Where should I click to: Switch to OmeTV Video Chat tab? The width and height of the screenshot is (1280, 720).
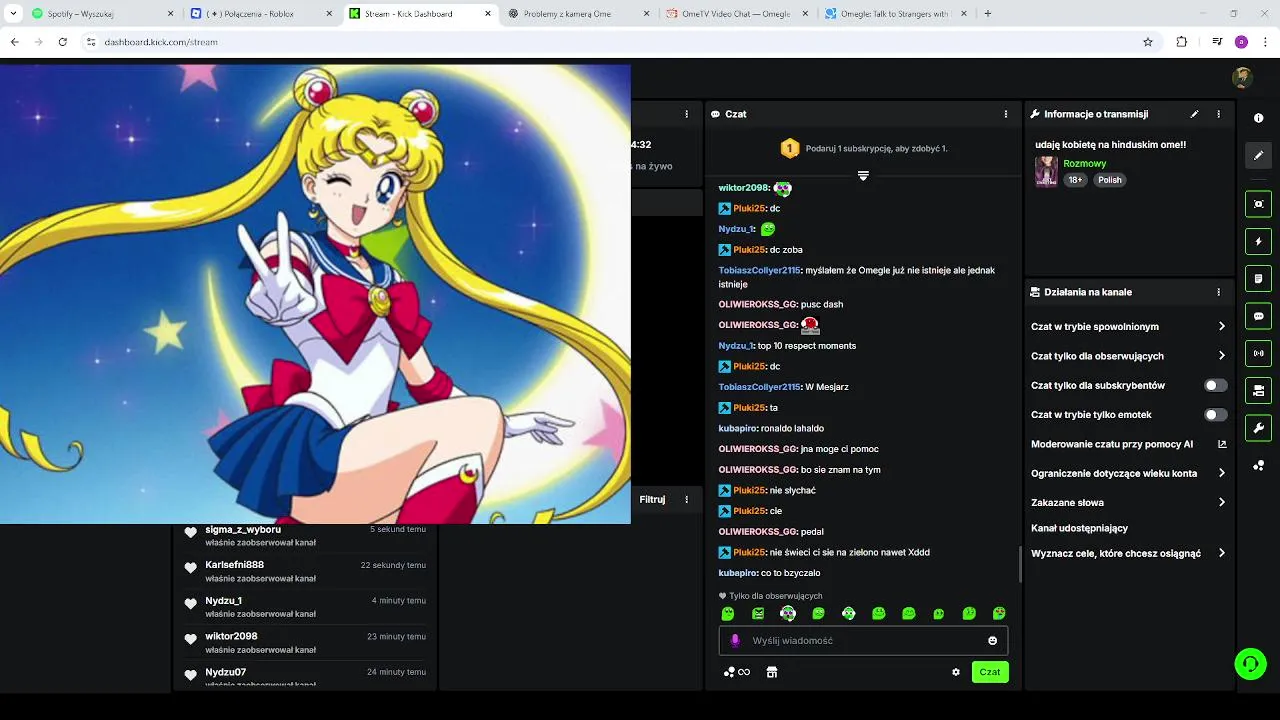[738, 14]
